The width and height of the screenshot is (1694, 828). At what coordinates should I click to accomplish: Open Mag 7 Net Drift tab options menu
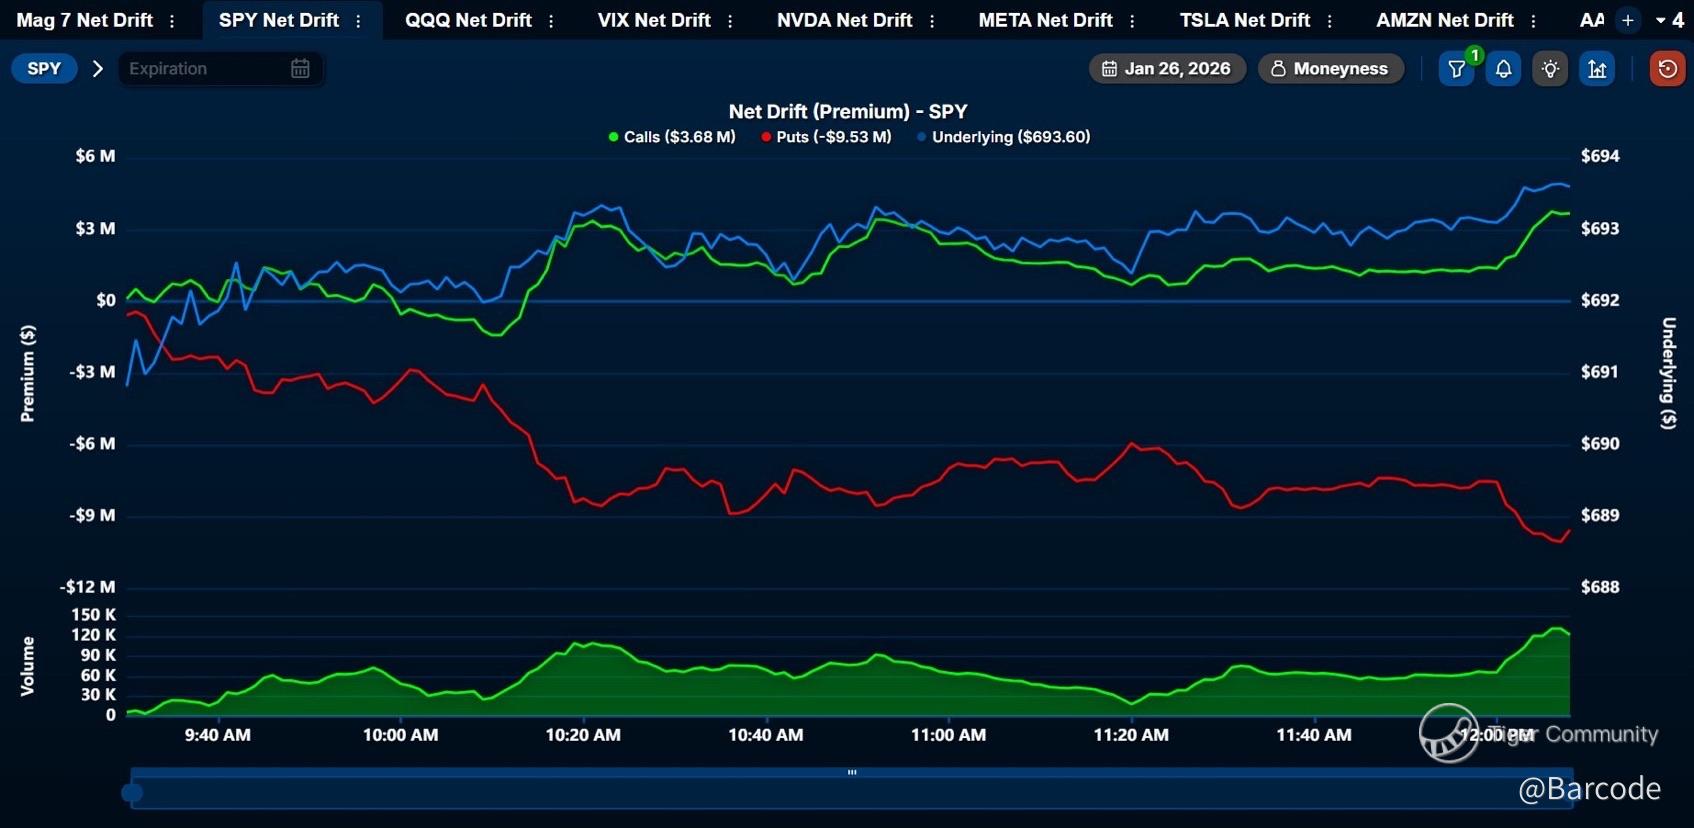click(172, 21)
